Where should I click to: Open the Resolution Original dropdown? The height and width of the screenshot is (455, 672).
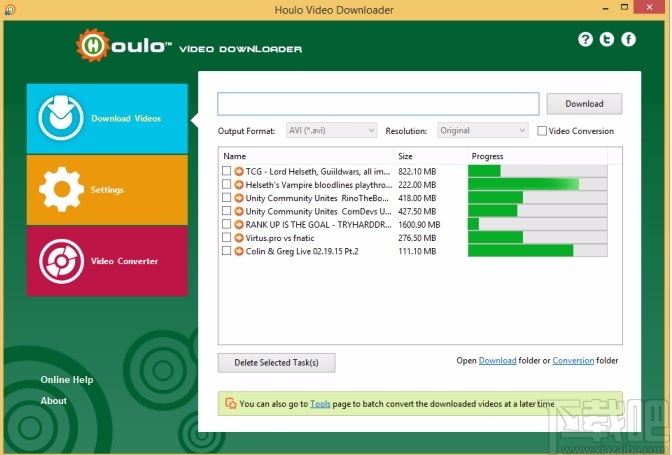click(482, 130)
